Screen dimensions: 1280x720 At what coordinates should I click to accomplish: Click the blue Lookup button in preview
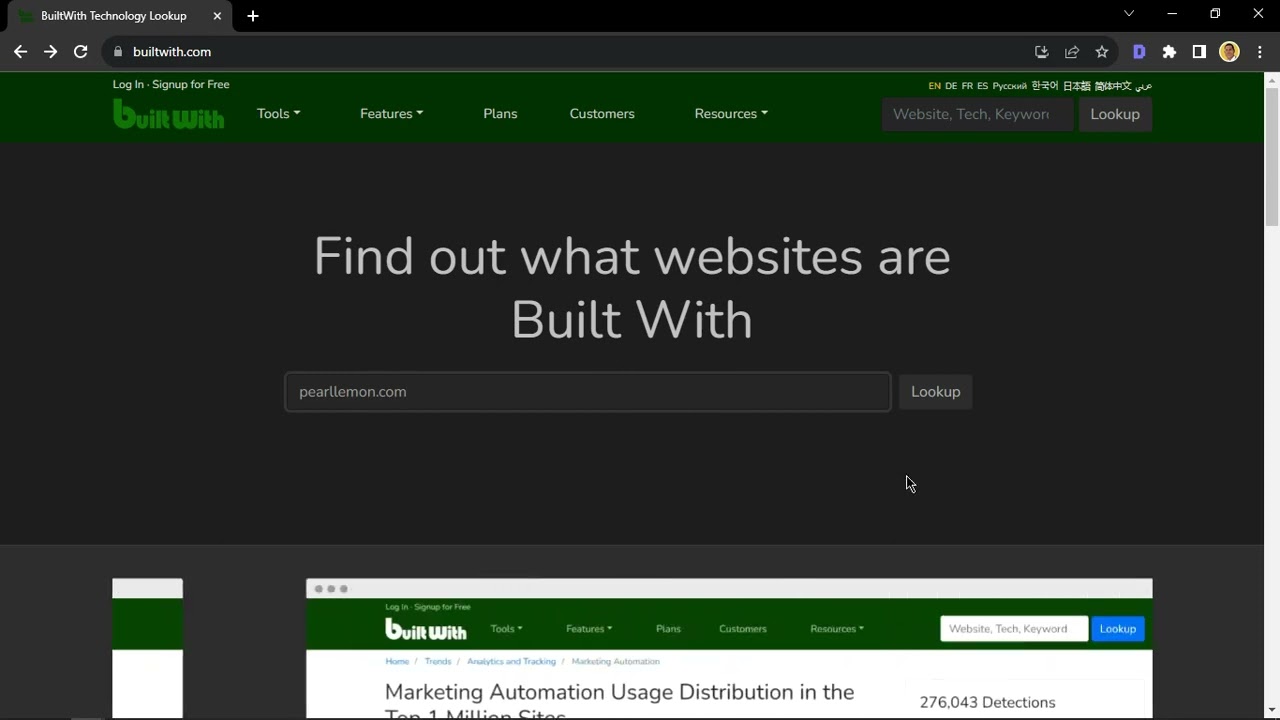1118,629
